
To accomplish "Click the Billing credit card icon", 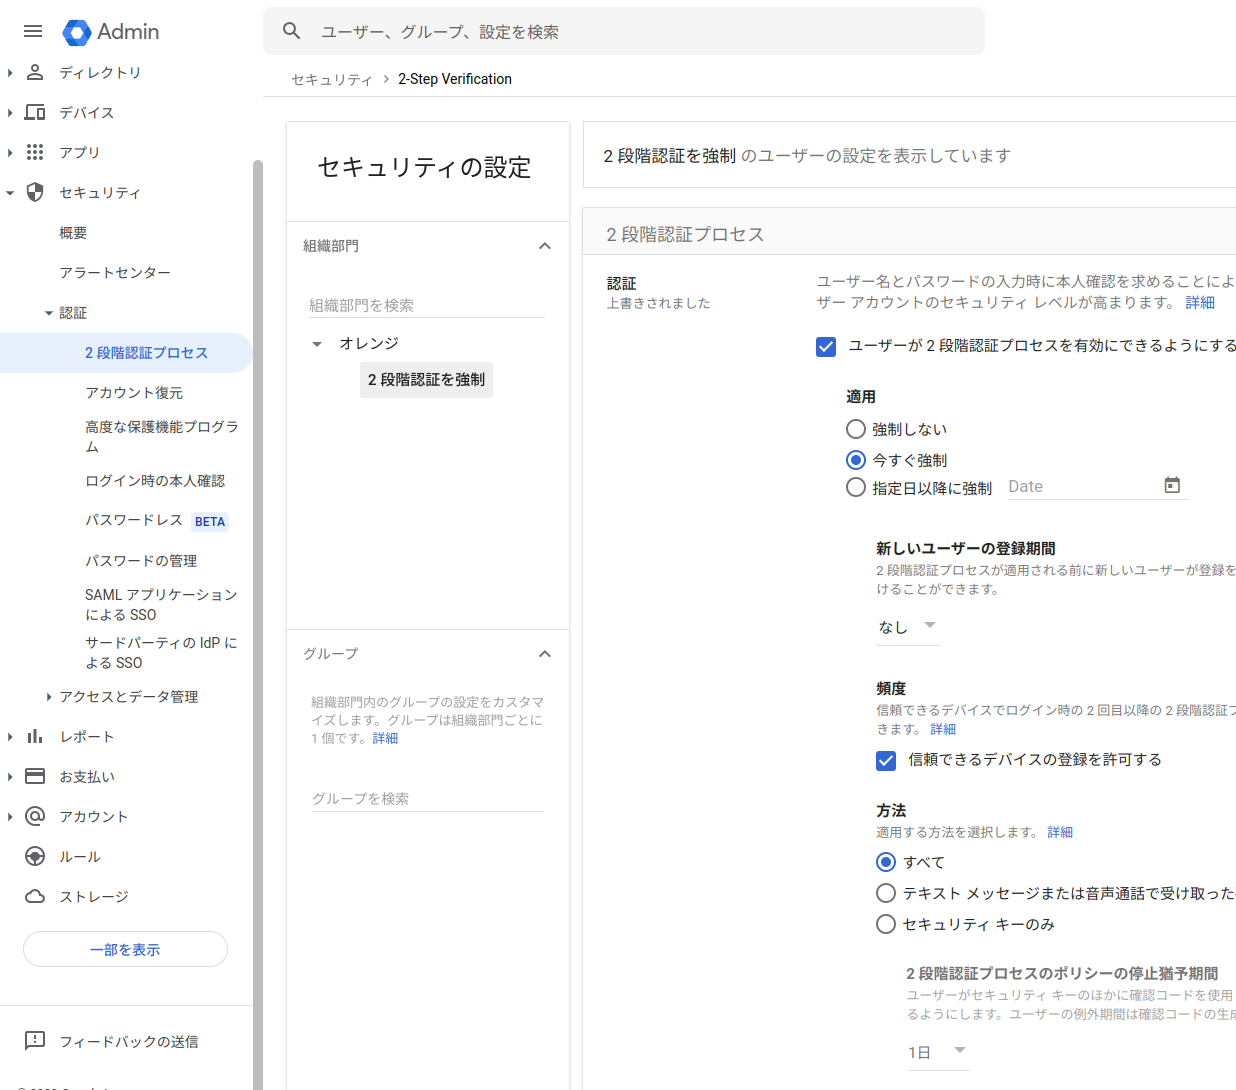I will pos(35,777).
